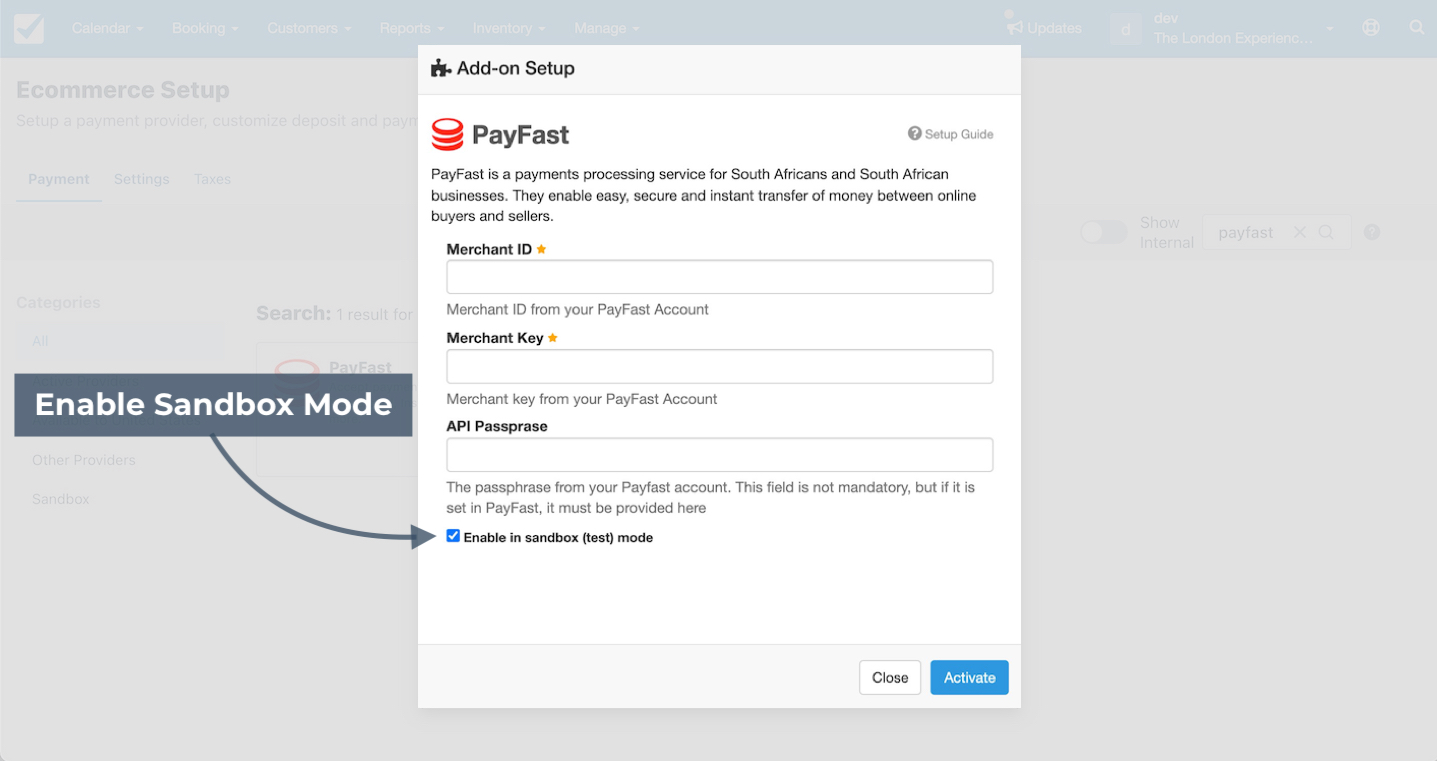Click the Close button
1437x761 pixels.
890,677
